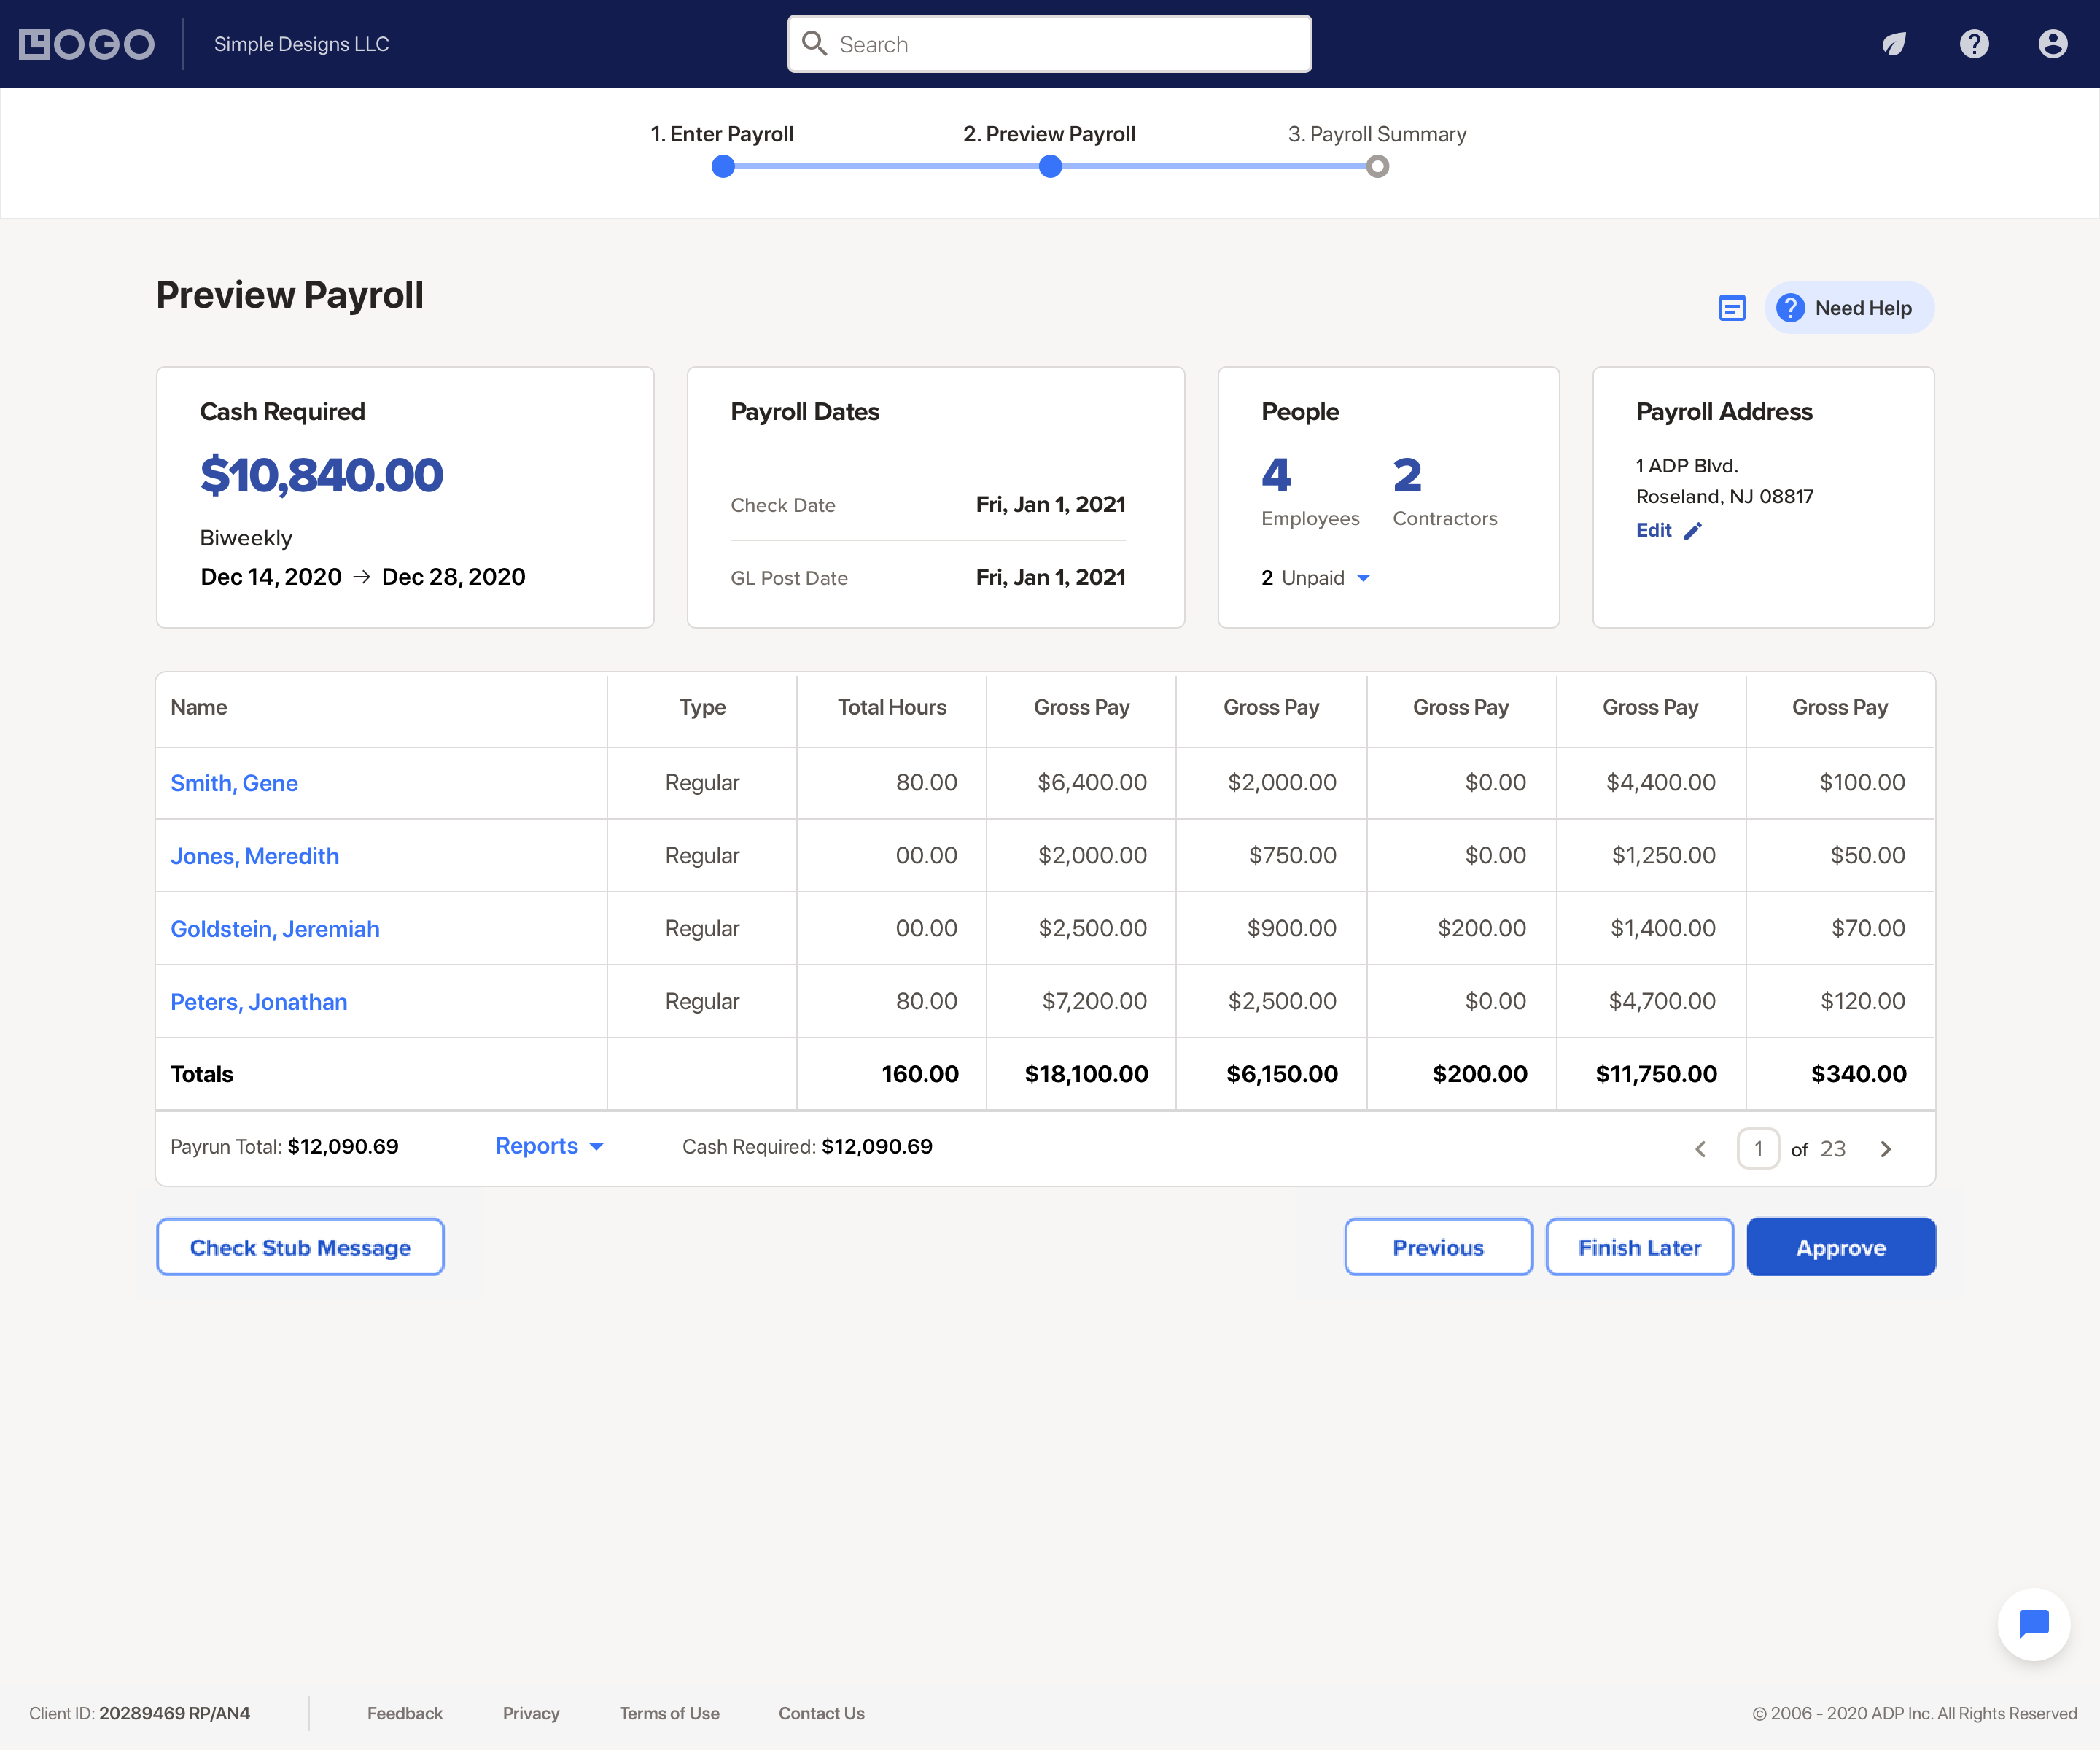
Task: Click the page number input box
Action: 1757,1149
